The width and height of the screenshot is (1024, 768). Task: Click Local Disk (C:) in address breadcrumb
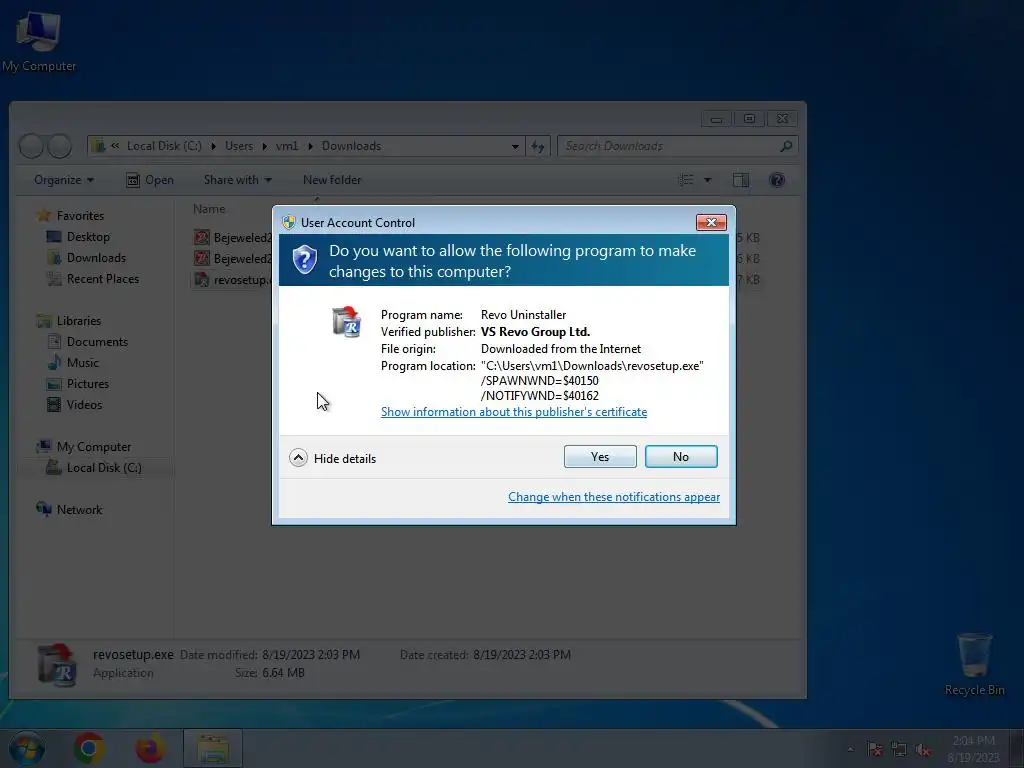click(x=164, y=146)
